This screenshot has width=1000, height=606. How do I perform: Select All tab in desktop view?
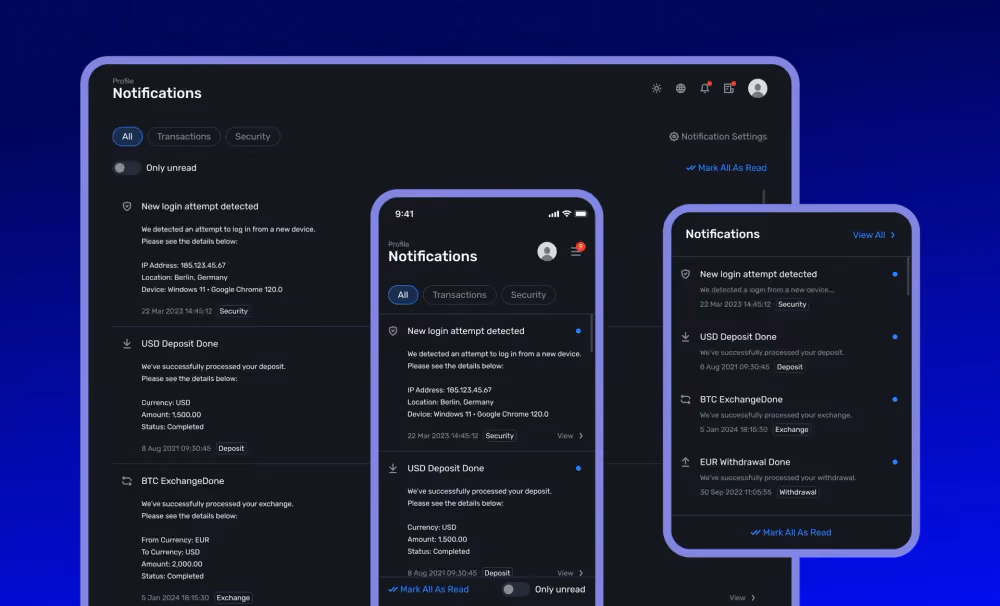128,137
